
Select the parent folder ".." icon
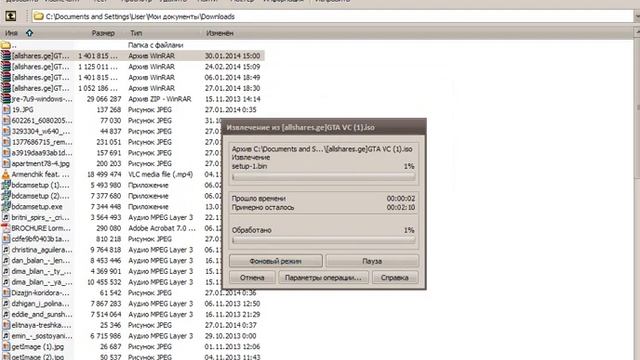(x=5, y=45)
